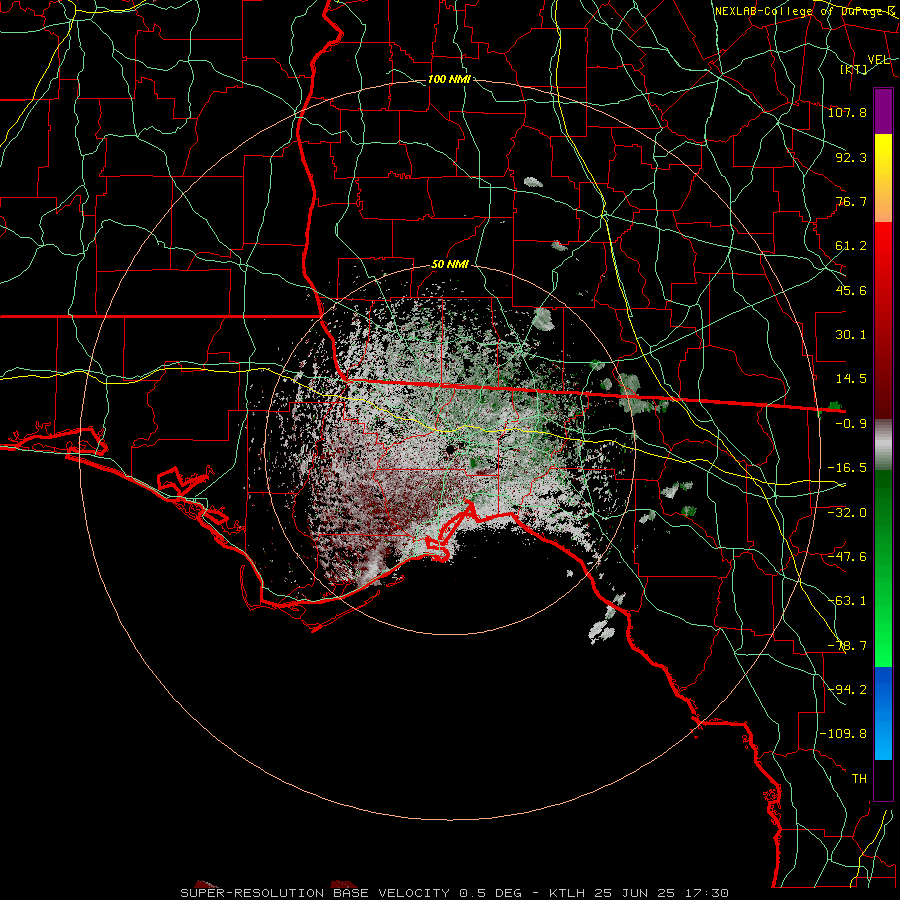900x900 pixels.
Task: Click the [KT] units label
Action: 854,69
